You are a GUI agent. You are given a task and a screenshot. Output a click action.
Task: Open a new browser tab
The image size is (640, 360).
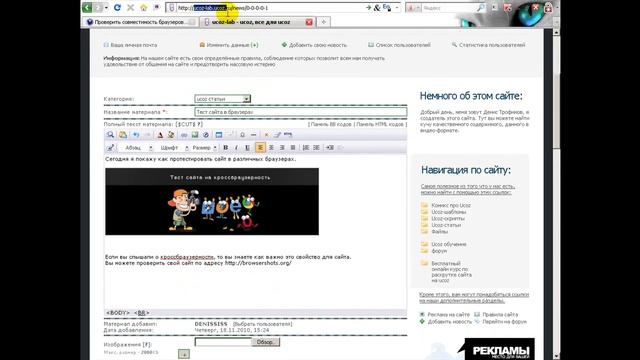[324, 22]
